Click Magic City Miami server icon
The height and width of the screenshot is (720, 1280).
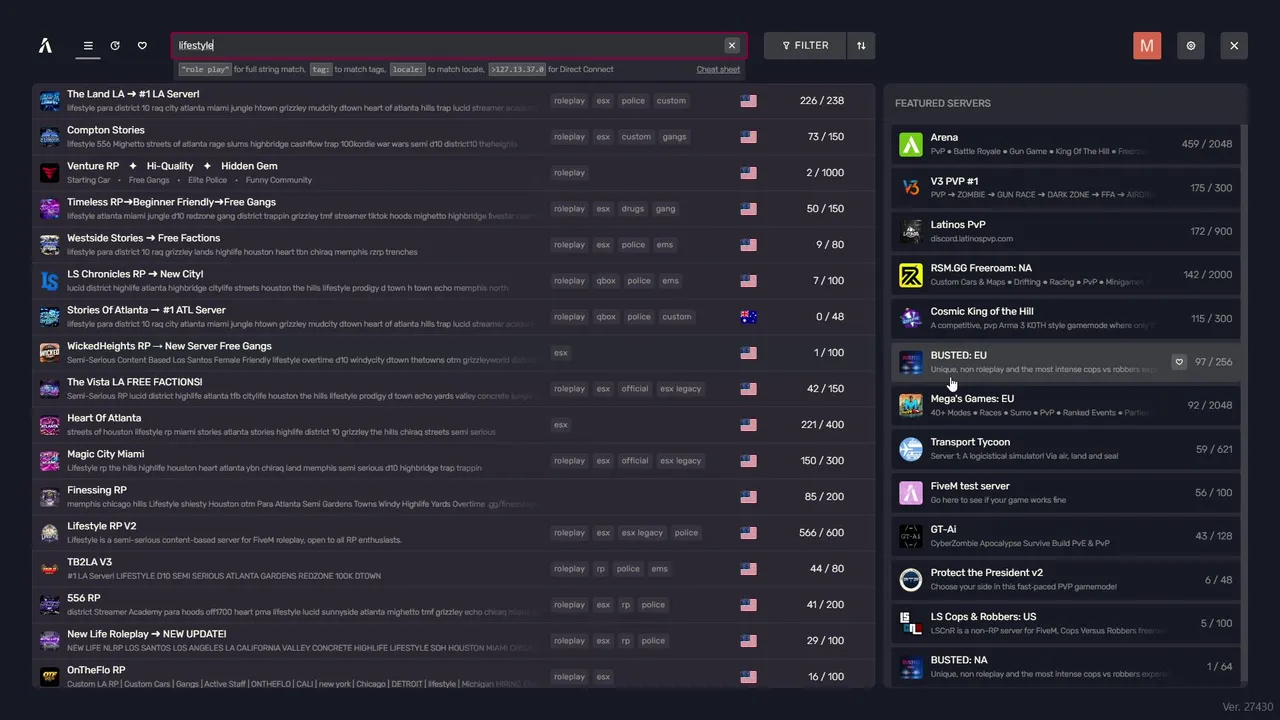tap(50, 460)
